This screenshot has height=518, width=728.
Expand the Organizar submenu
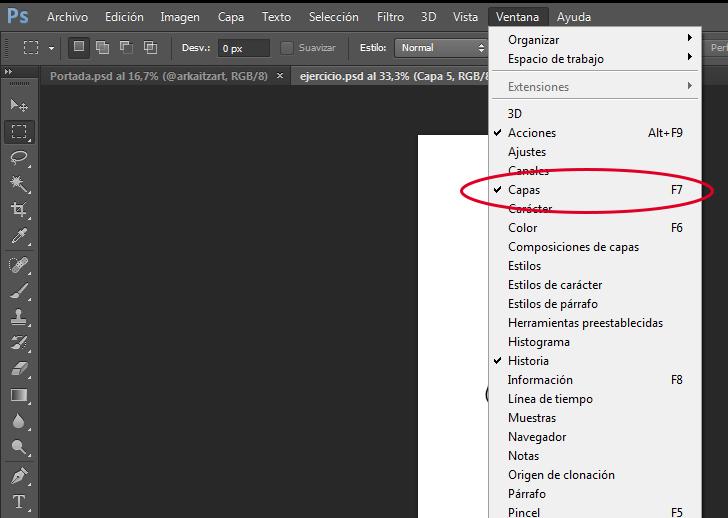pyautogui.click(x=595, y=40)
